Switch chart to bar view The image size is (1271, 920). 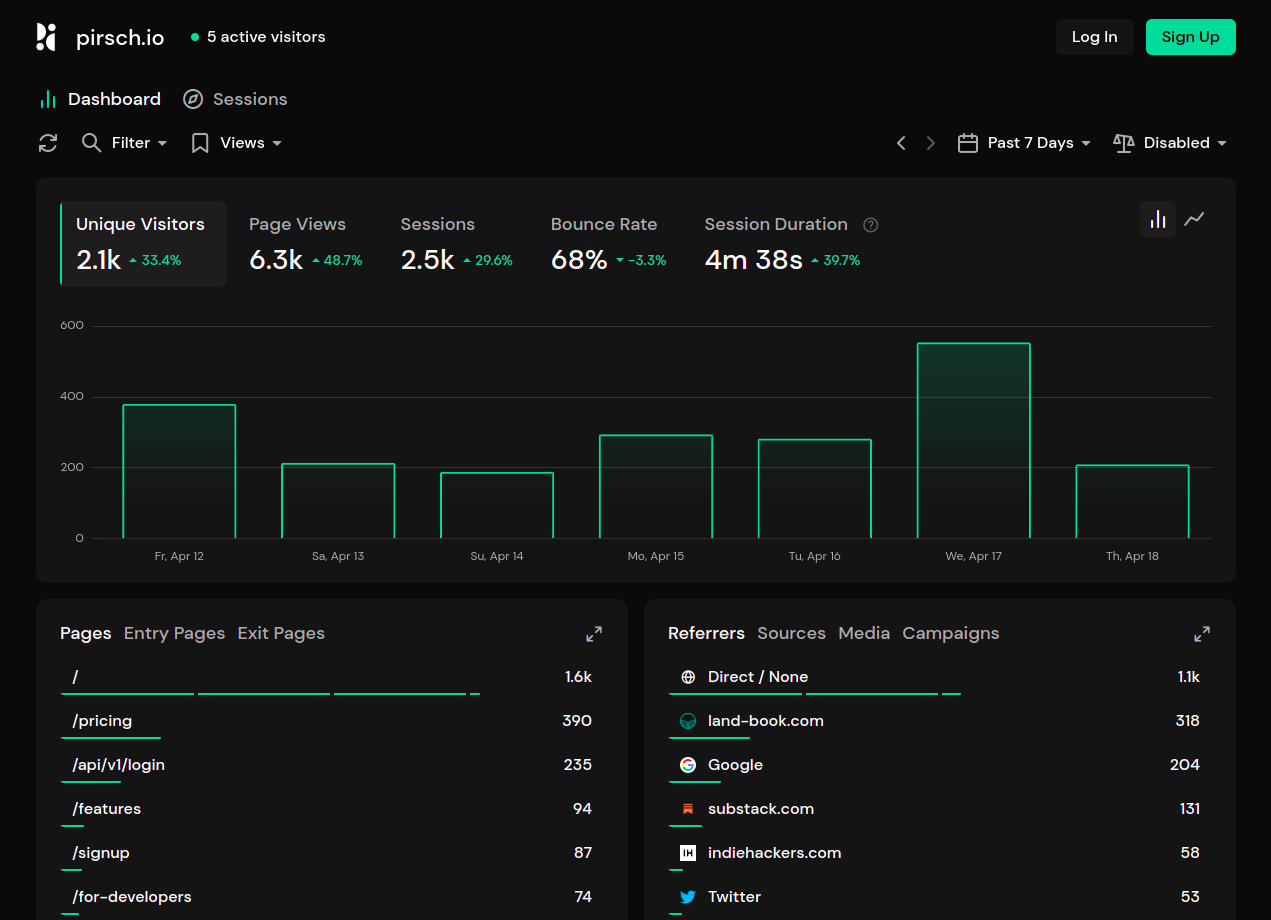tap(1158, 219)
